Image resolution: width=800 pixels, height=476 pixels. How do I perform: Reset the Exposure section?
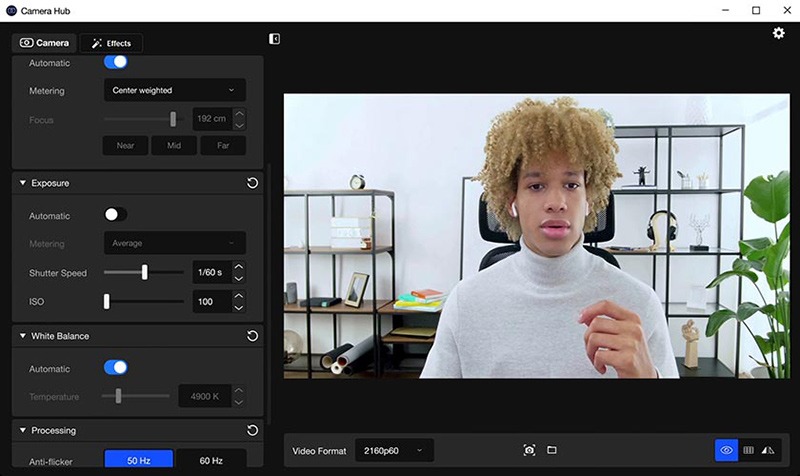tap(252, 184)
